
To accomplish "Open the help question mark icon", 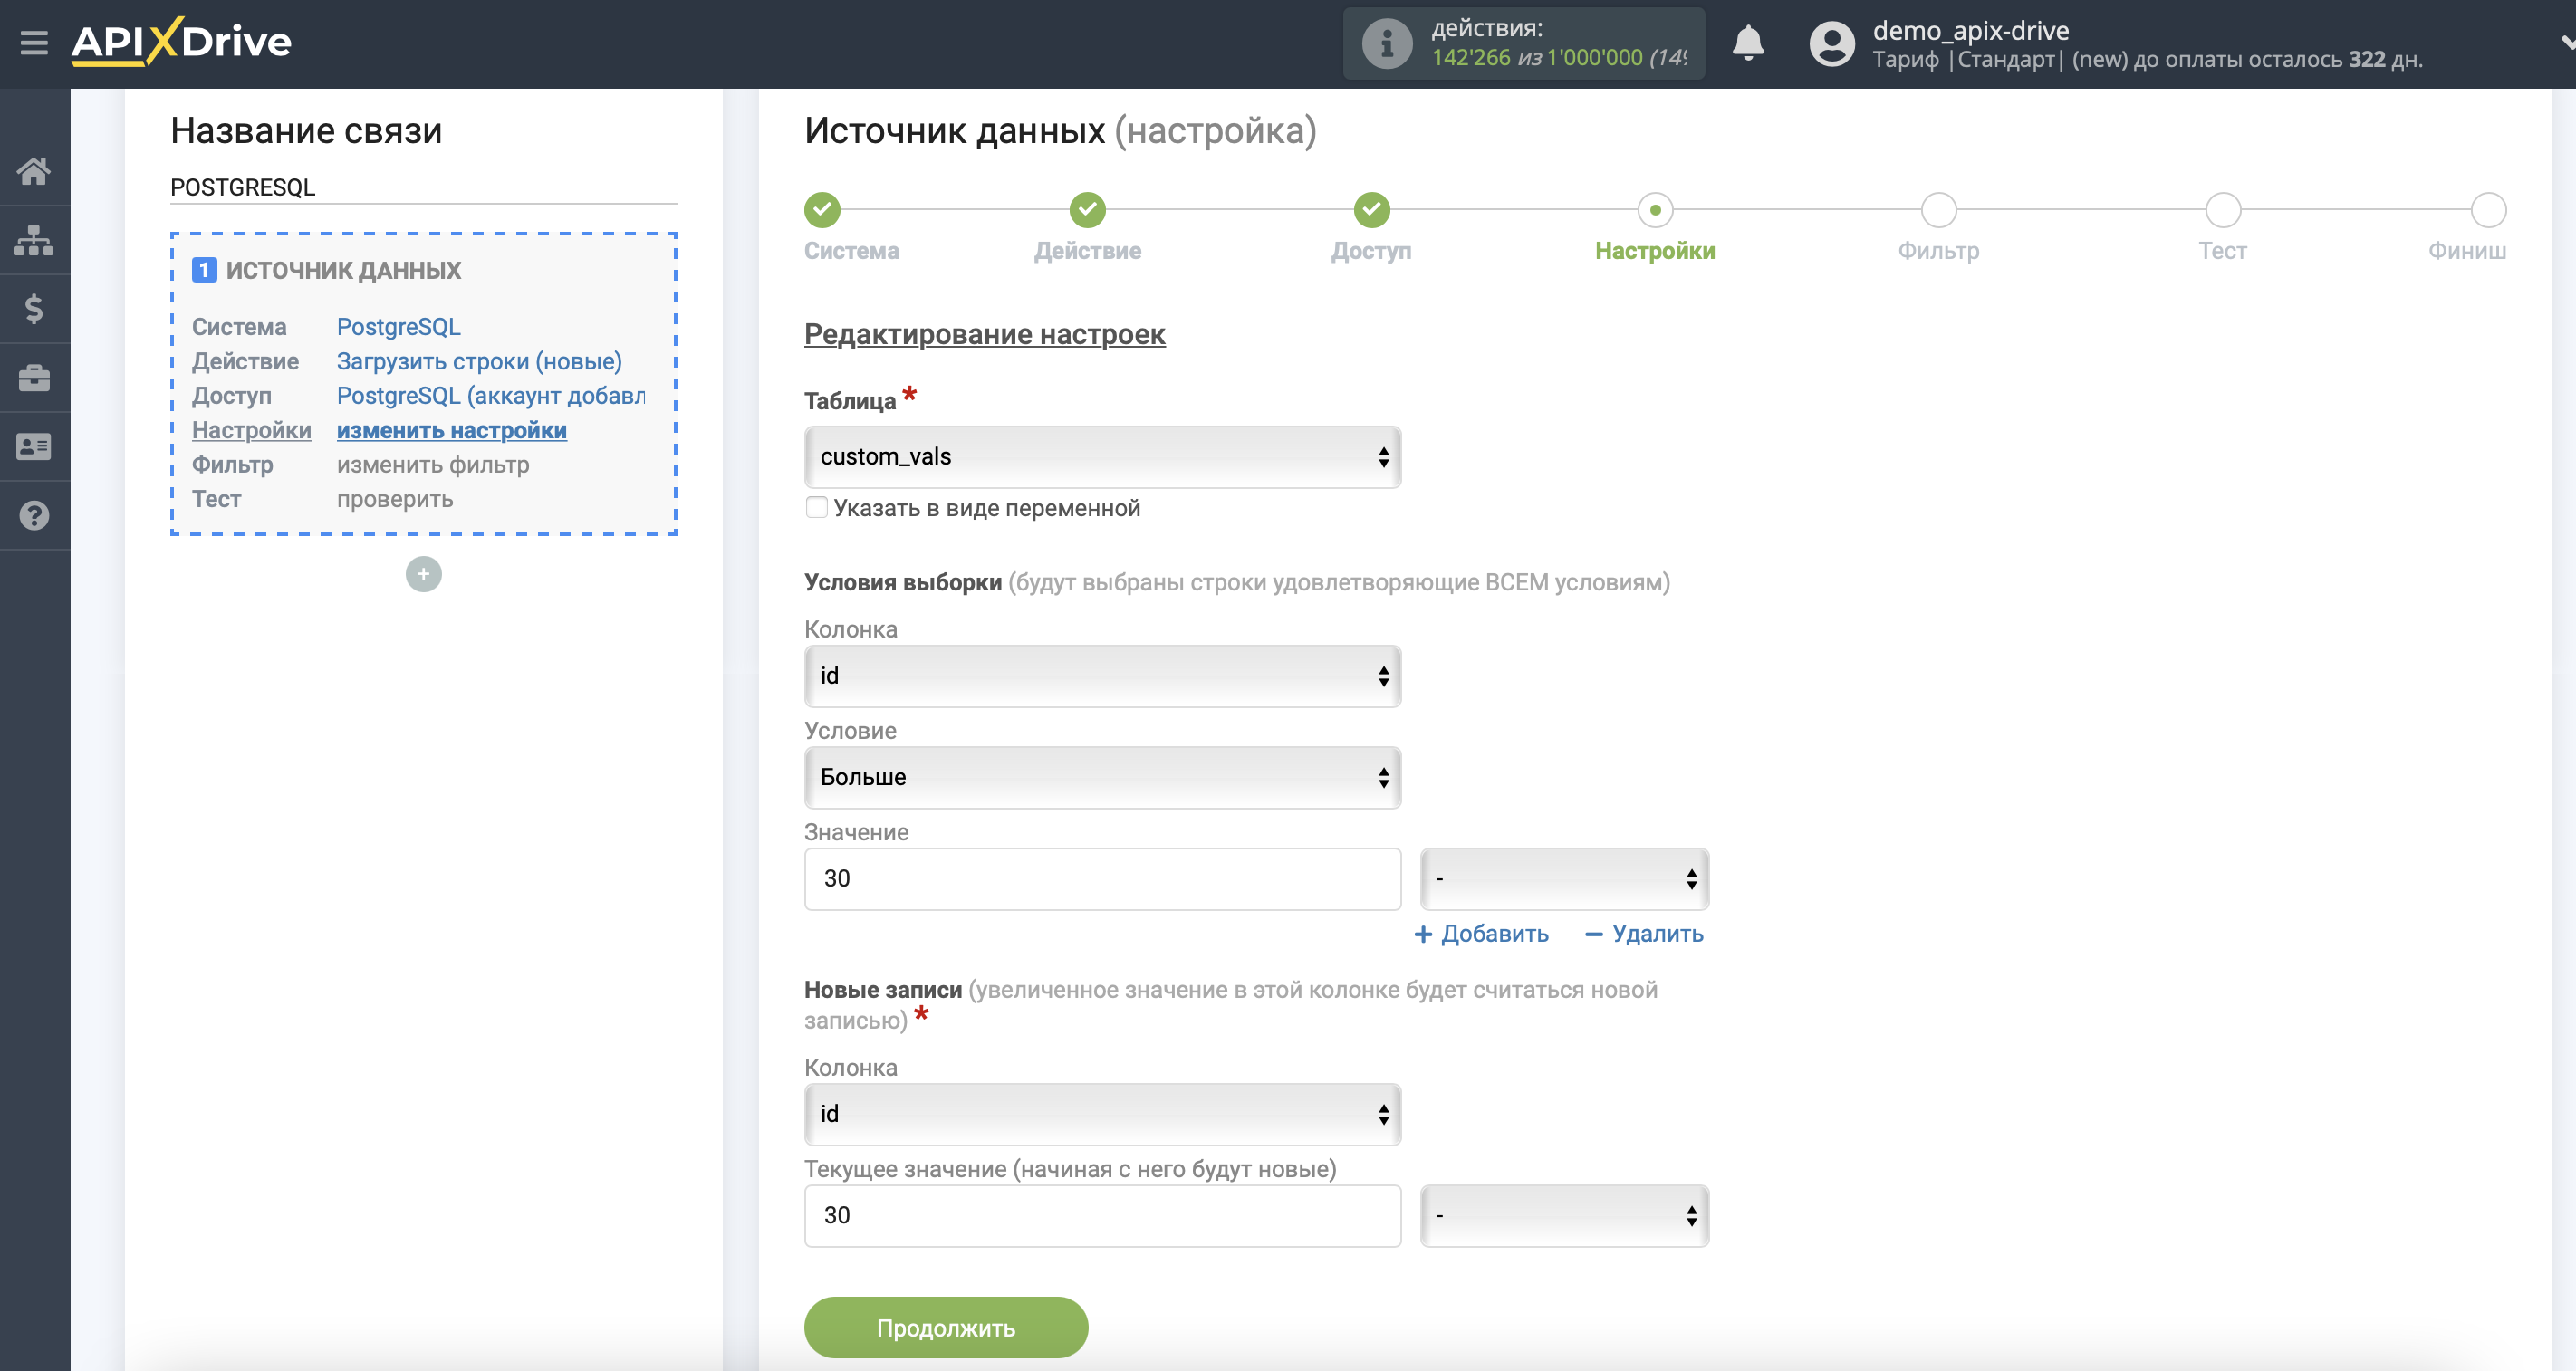I will pyautogui.click(x=34, y=516).
